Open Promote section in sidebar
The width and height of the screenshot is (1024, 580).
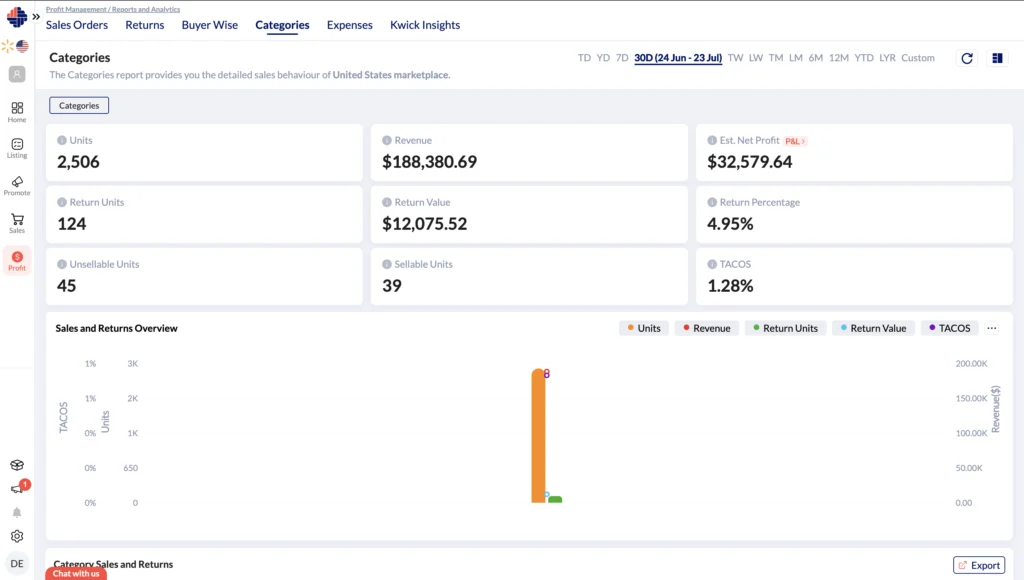(17, 185)
